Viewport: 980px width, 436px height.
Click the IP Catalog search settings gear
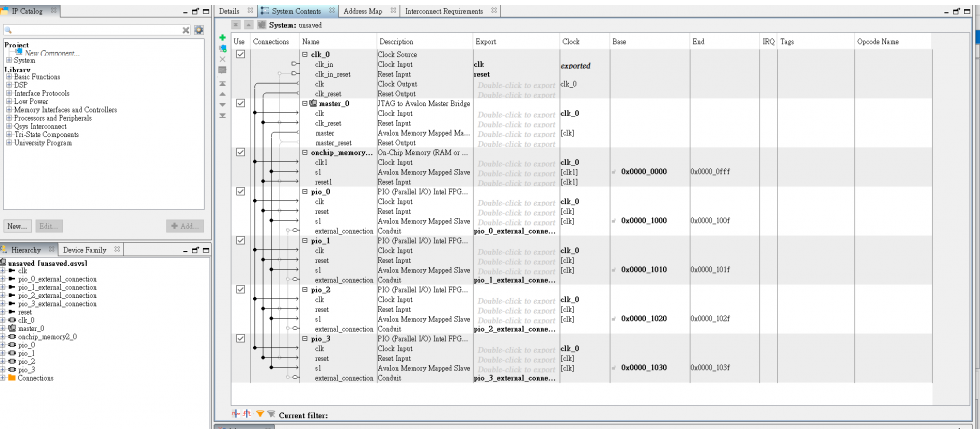198,31
